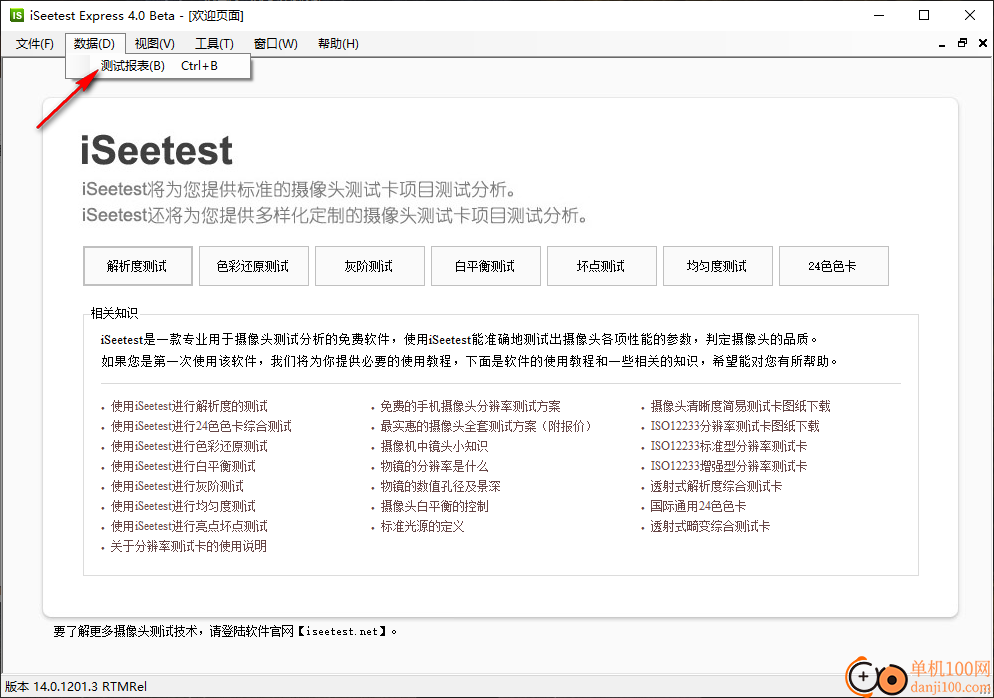Open link ISO12233分辨率测试卡图纸下载
This screenshot has width=994, height=698.
click(x=735, y=427)
